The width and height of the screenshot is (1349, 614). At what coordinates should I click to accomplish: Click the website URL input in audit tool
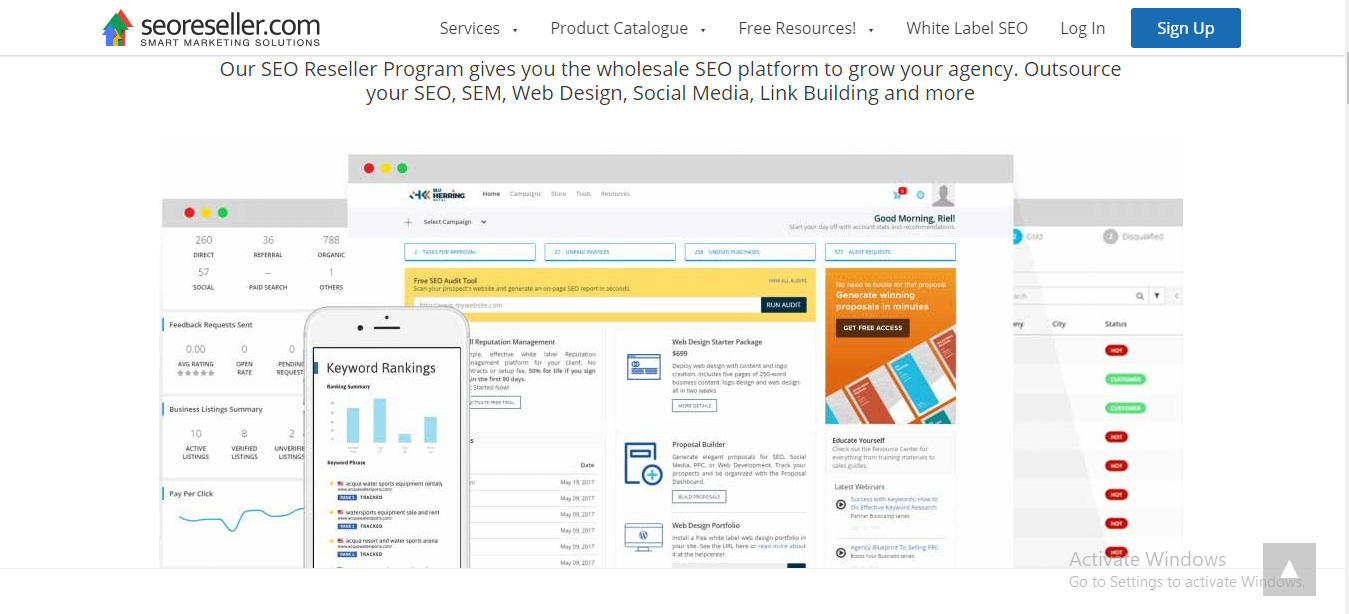(586, 305)
